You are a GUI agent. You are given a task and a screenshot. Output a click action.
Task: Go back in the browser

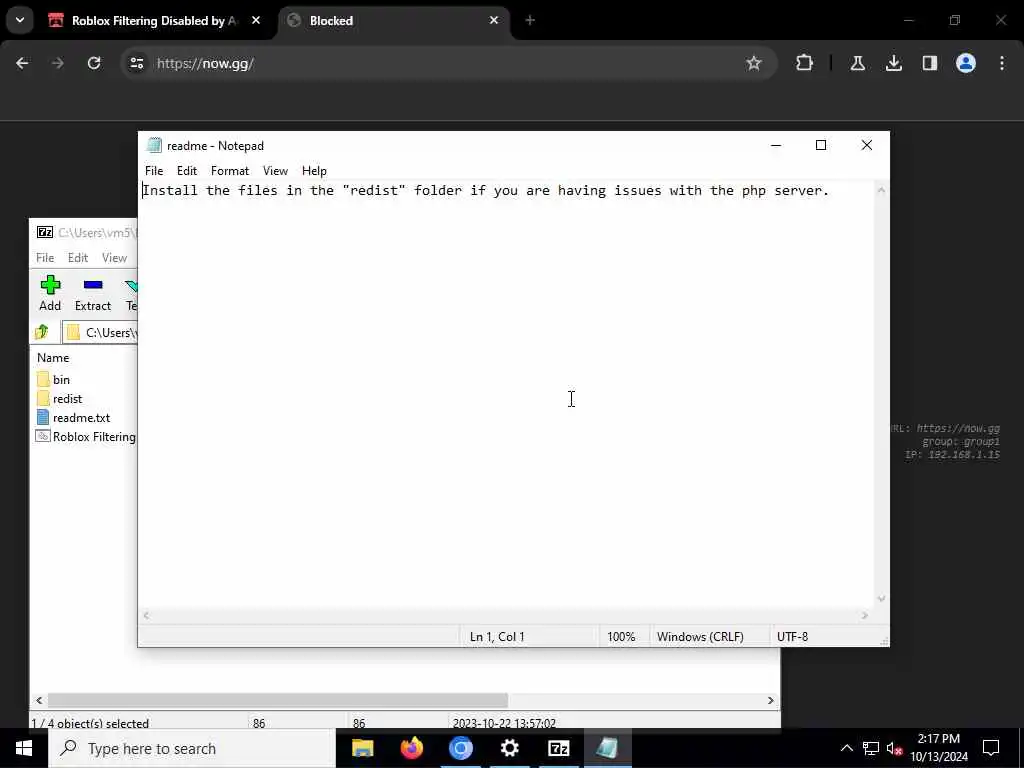(22, 63)
